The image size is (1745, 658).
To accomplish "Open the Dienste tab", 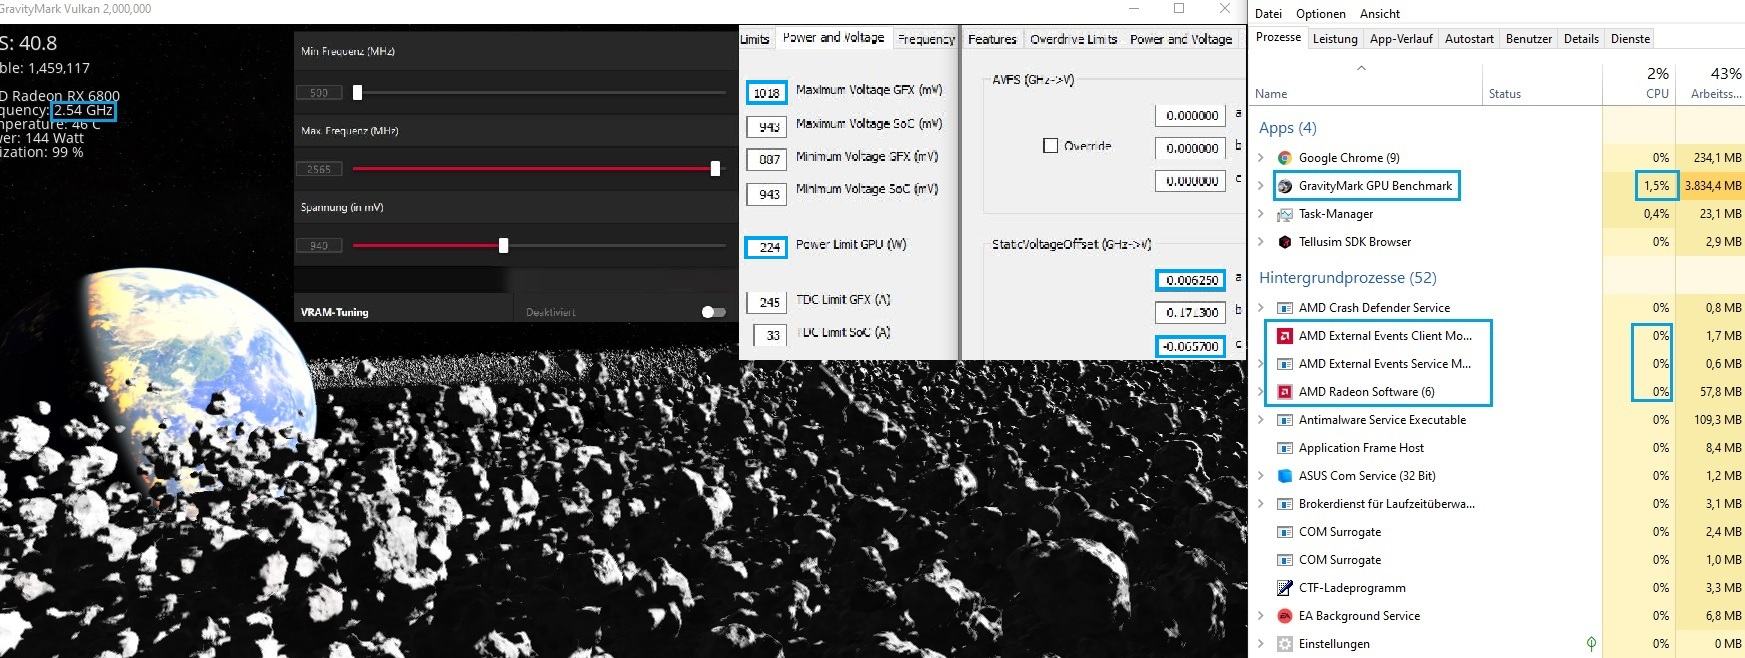I will pos(1630,39).
